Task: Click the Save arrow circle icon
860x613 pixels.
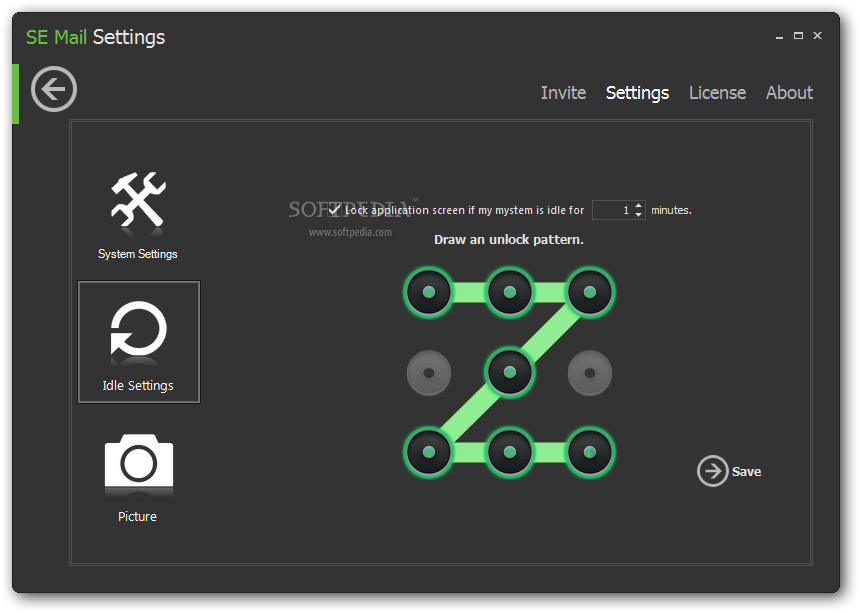Action: [x=712, y=471]
